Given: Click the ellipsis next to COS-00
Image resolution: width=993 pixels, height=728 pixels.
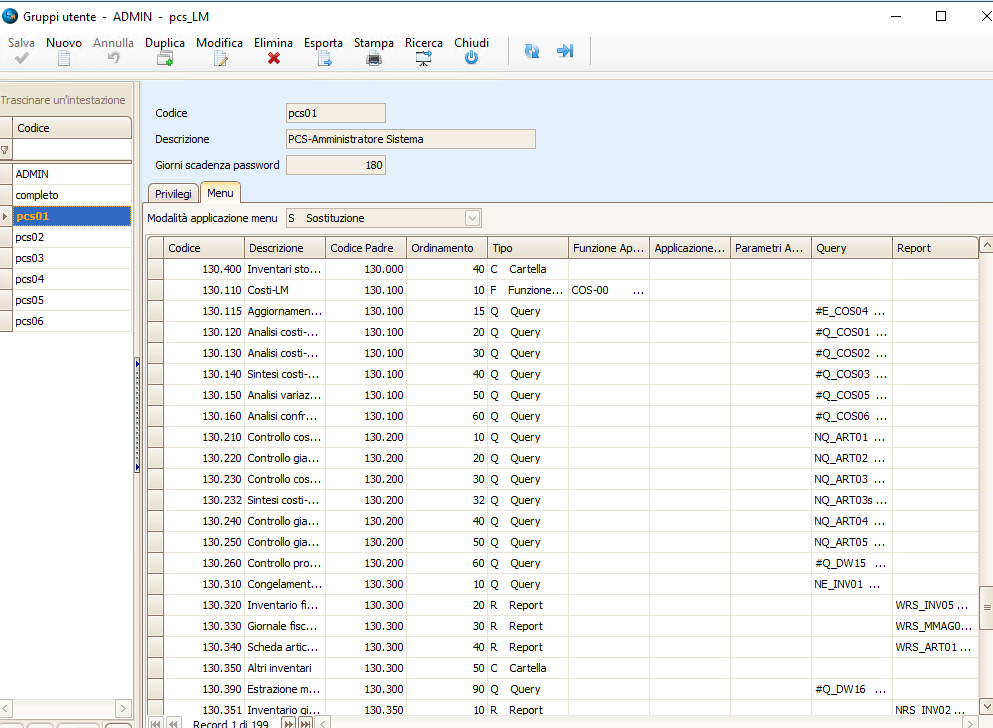Looking at the screenshot, I should tap(639, 290).
